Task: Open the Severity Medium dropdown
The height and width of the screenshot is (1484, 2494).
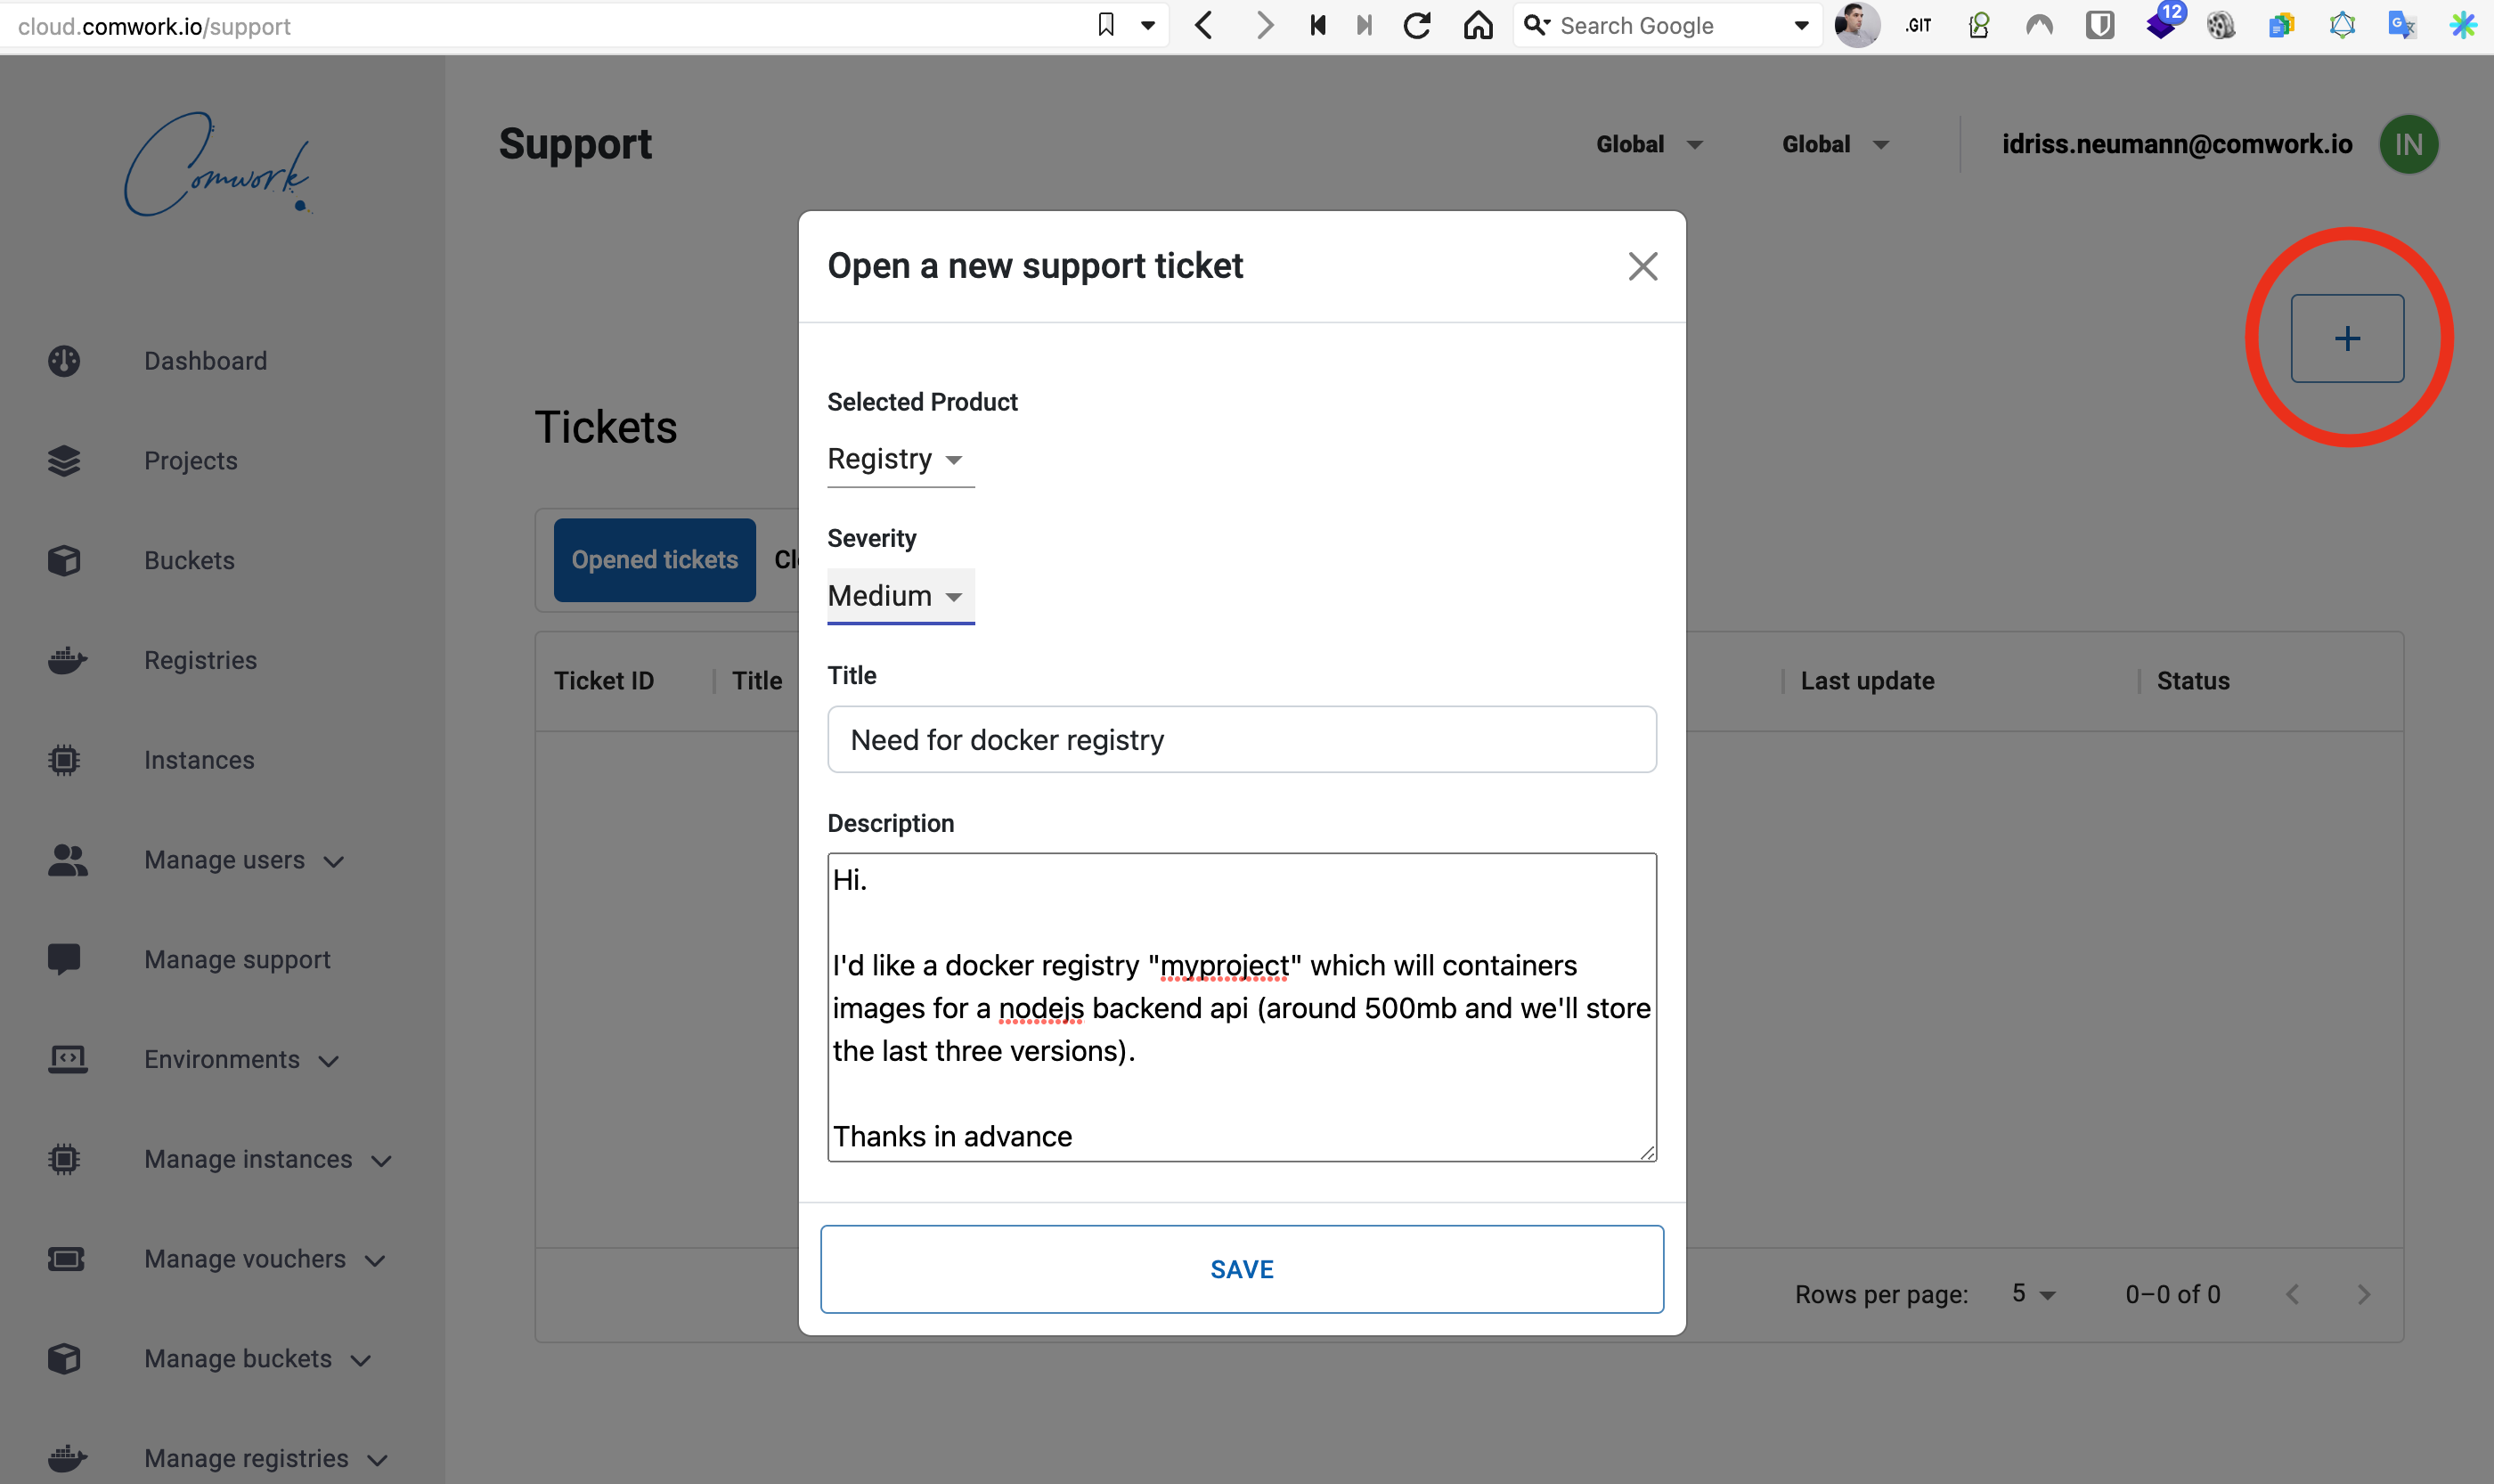Action: pos(898,596)
